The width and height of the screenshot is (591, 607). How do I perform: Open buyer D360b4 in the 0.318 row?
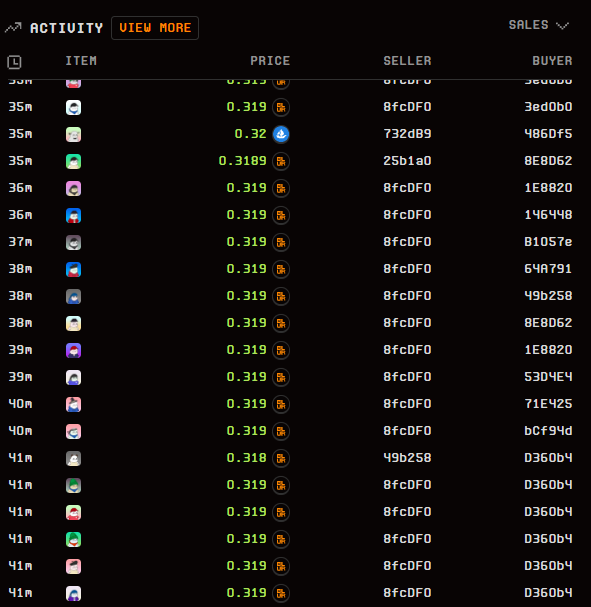(x=548, y=458)
